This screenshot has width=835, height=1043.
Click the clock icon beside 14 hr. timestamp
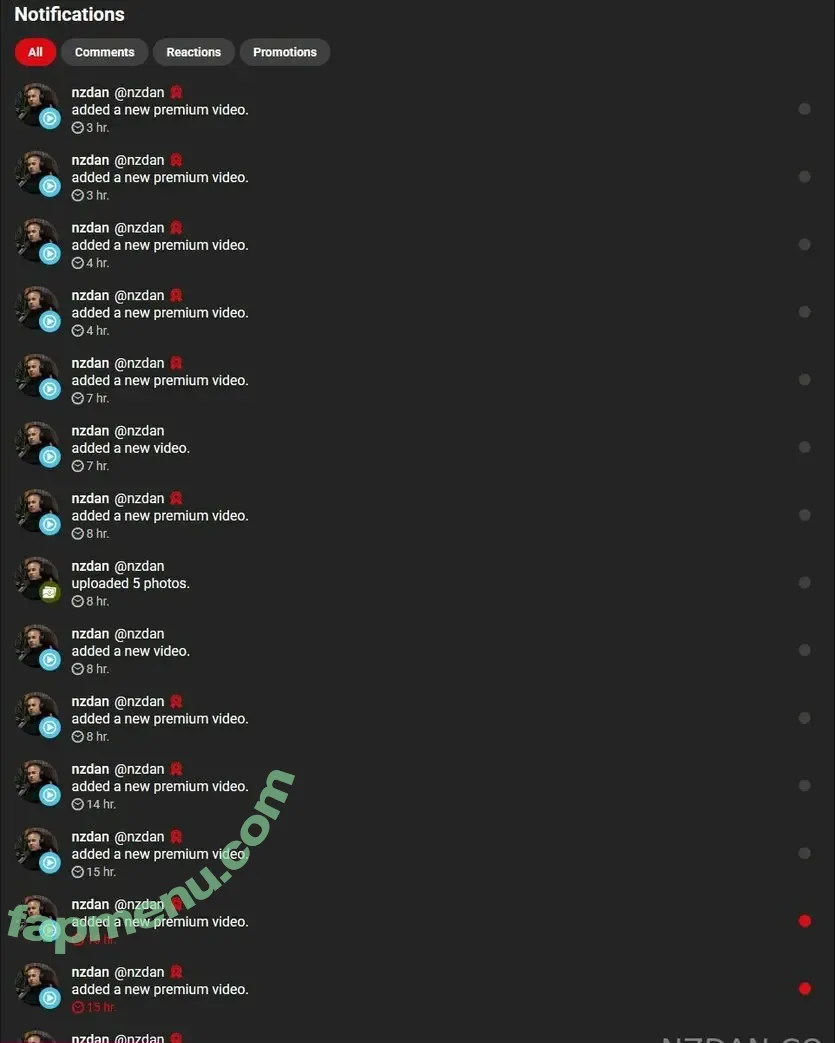[x=78, y=804]
